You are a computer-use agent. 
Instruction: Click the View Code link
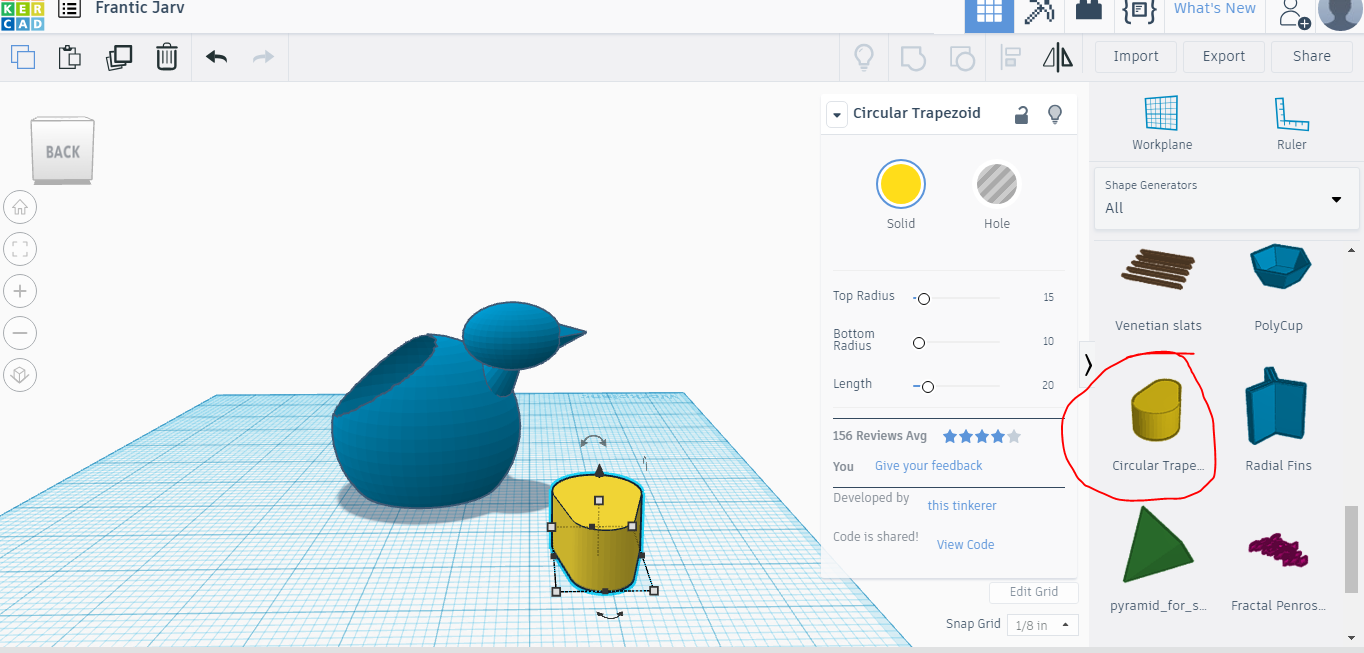pyautogui.click(x=966, y=545)
